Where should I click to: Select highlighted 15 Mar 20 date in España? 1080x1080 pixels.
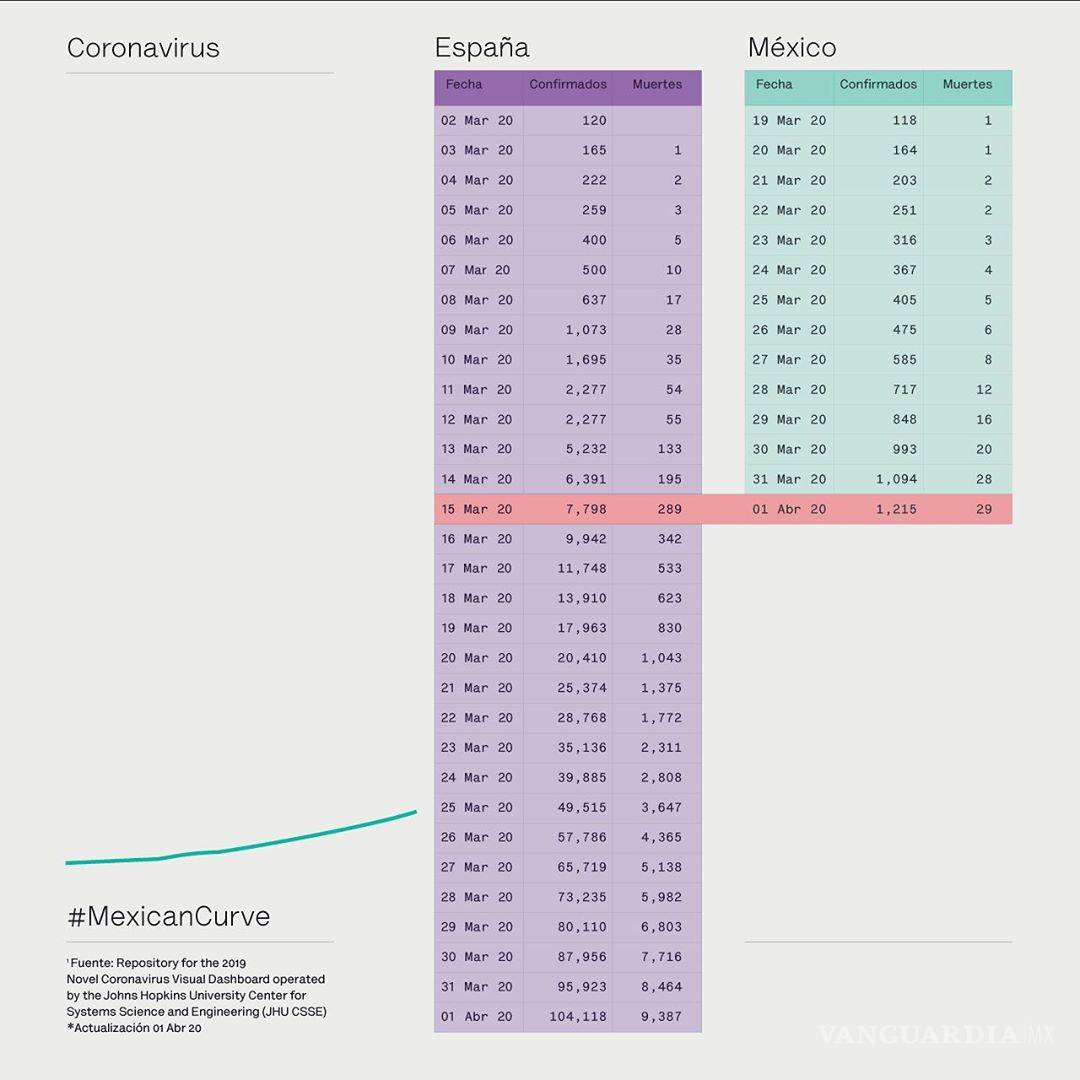[476, 509]
